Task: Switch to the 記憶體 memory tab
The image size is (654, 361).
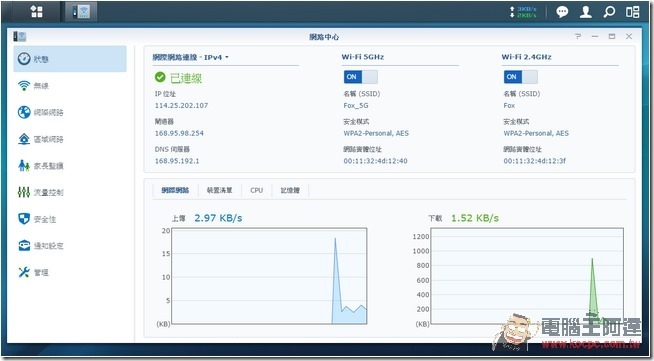Action: click(x=290, y=191)
